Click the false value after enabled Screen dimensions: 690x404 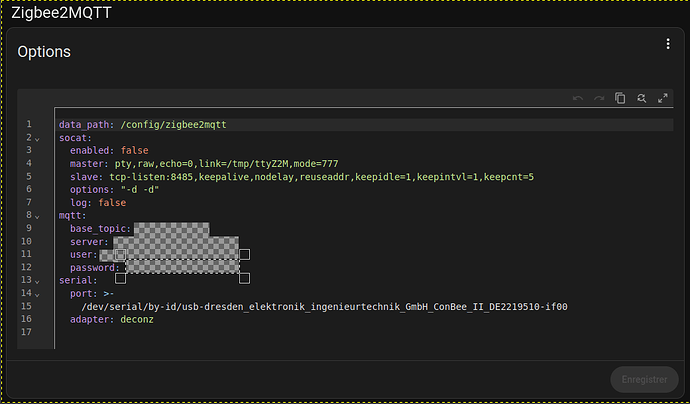tap(135, 151)
